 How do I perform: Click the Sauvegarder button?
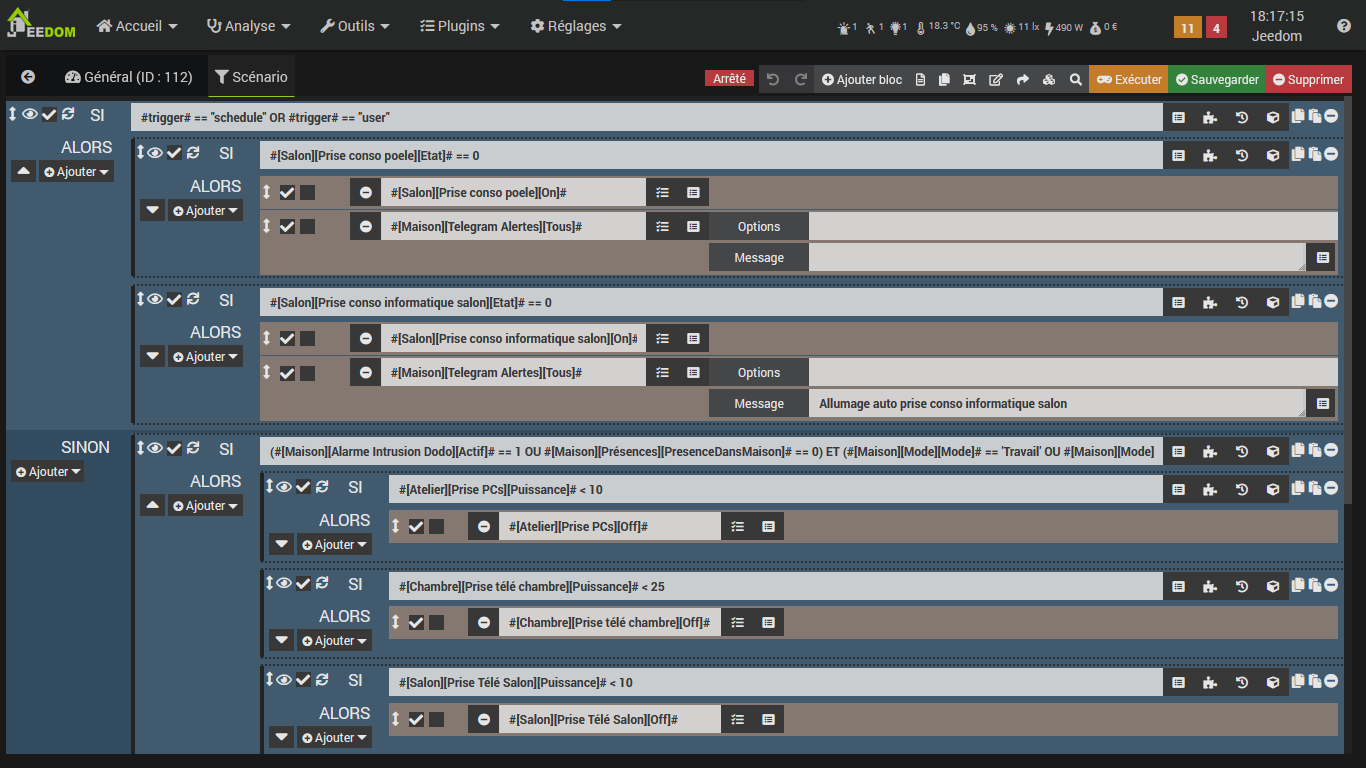pyautogui.click(x=1217, y=80)
